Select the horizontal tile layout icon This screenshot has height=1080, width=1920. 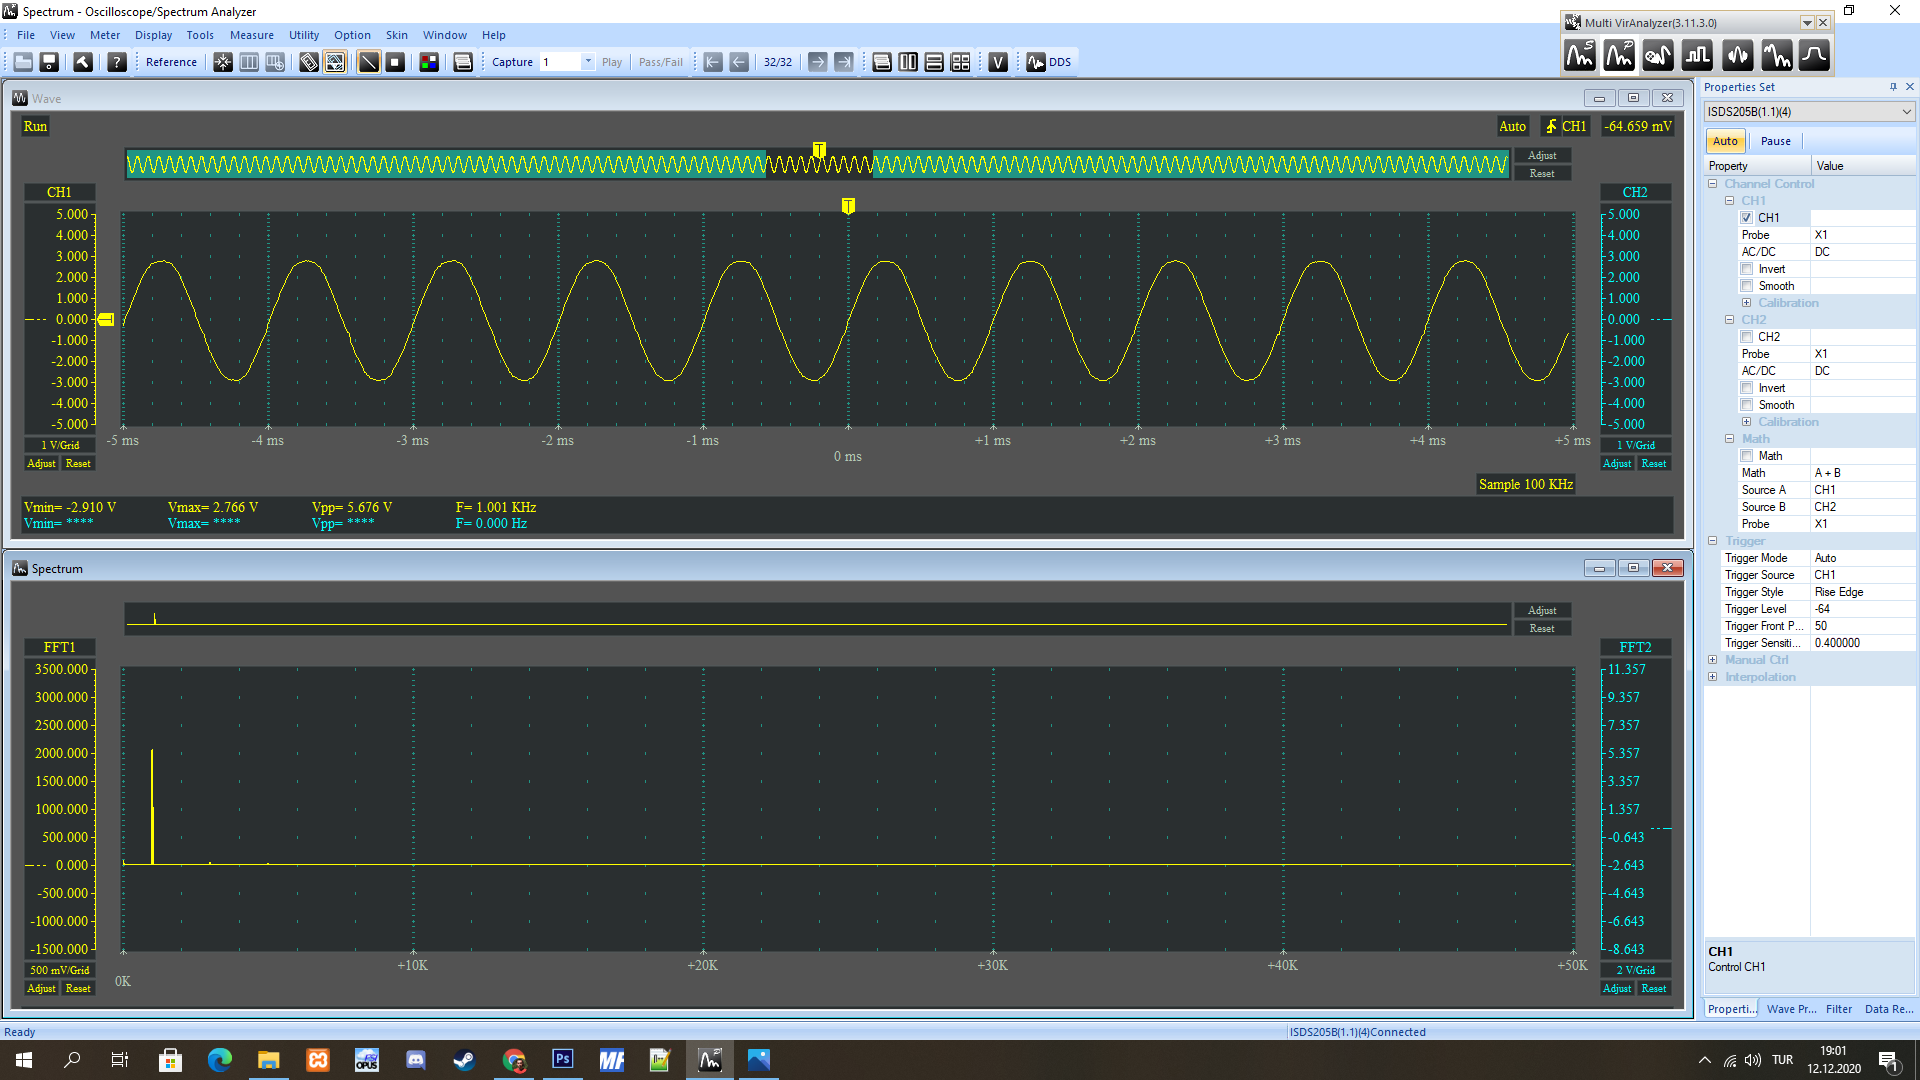point(934,62)
